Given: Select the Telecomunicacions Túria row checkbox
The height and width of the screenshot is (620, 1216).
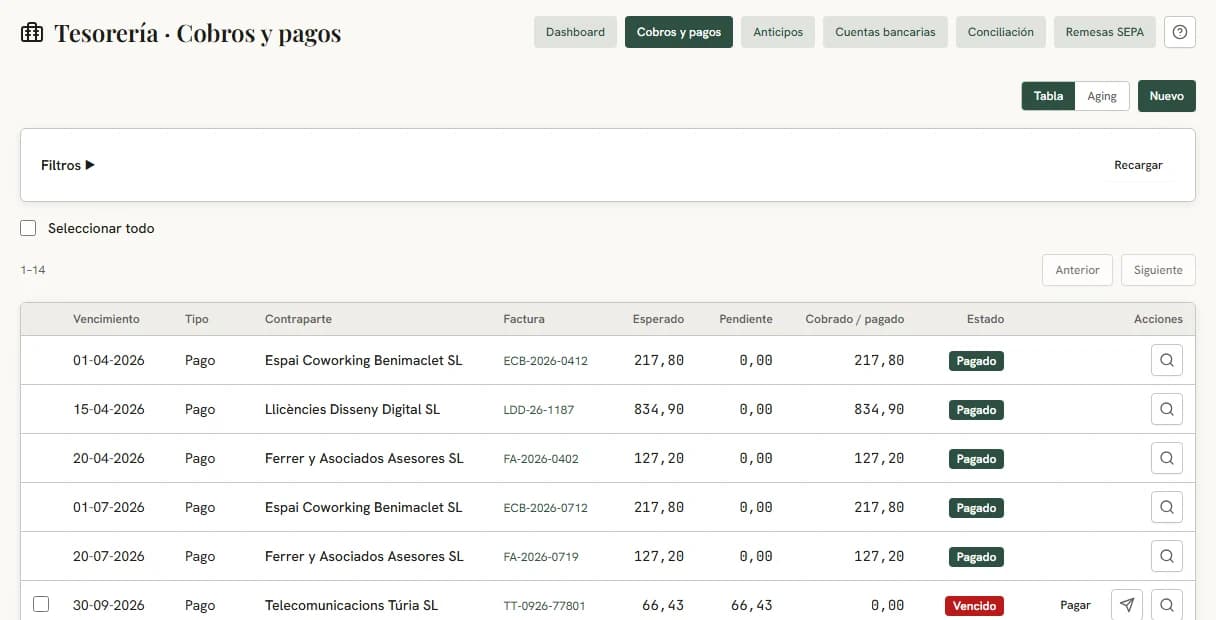Looking at the screenshot, I should pyautogui.click(x=41, y=604).
